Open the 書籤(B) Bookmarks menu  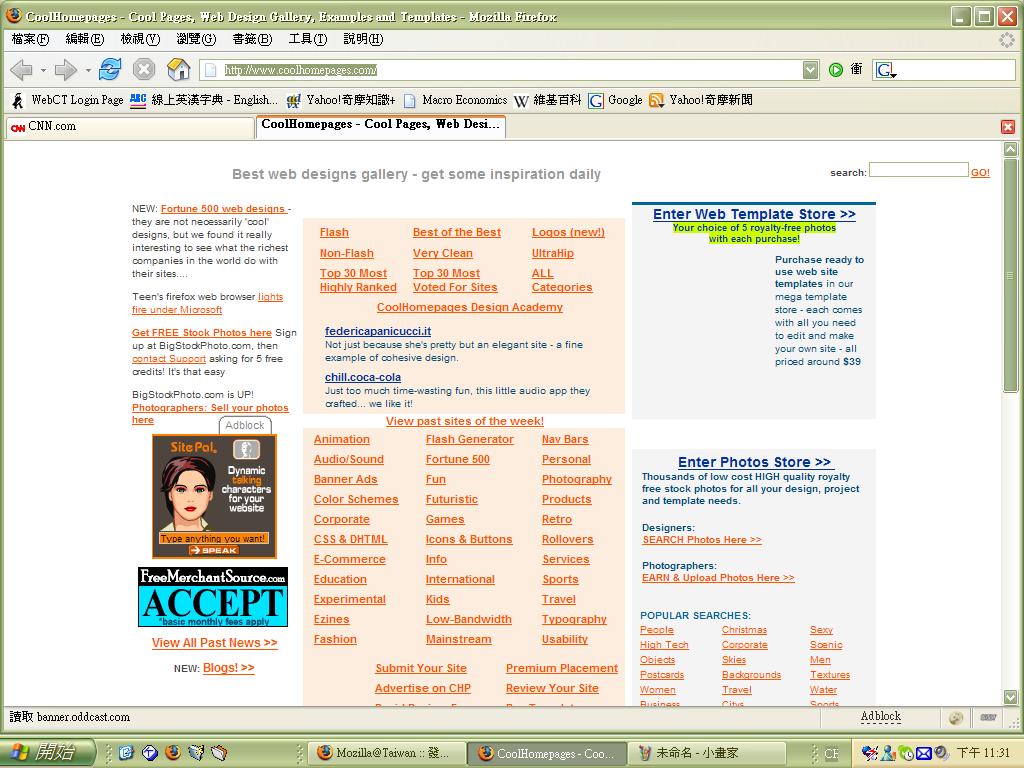[252, 39]
